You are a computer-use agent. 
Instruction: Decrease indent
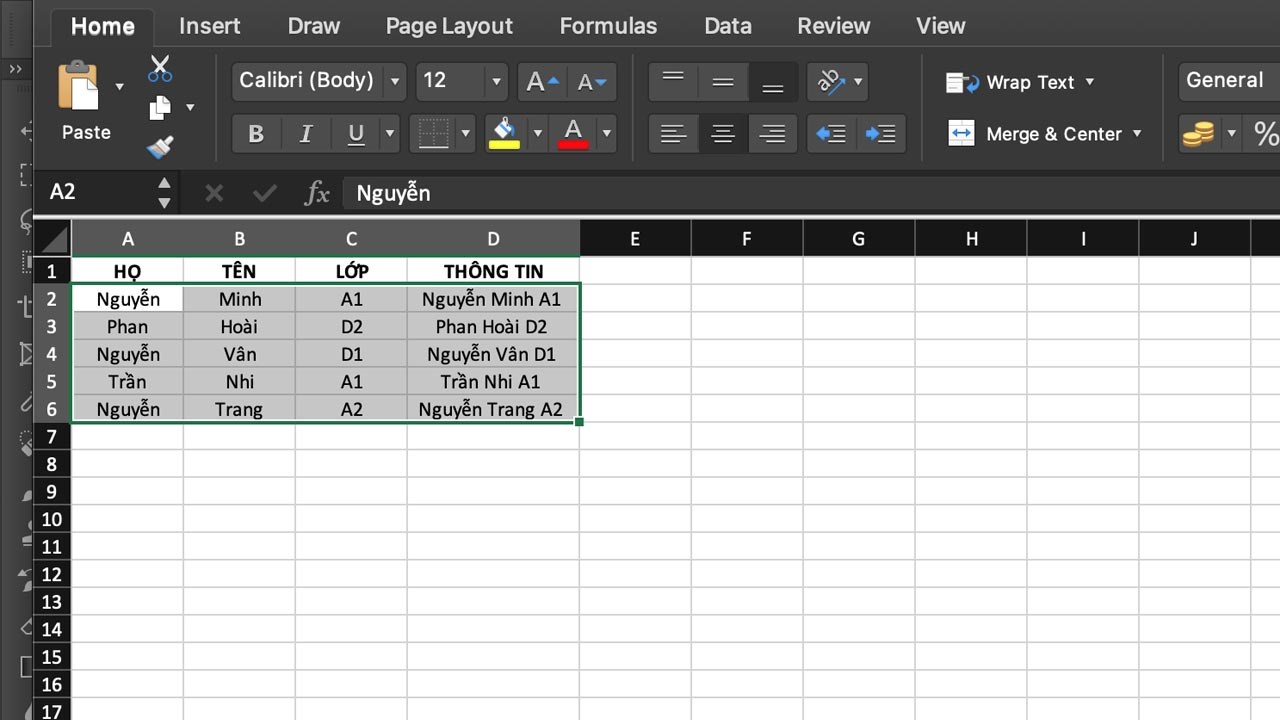click(831, 133)
